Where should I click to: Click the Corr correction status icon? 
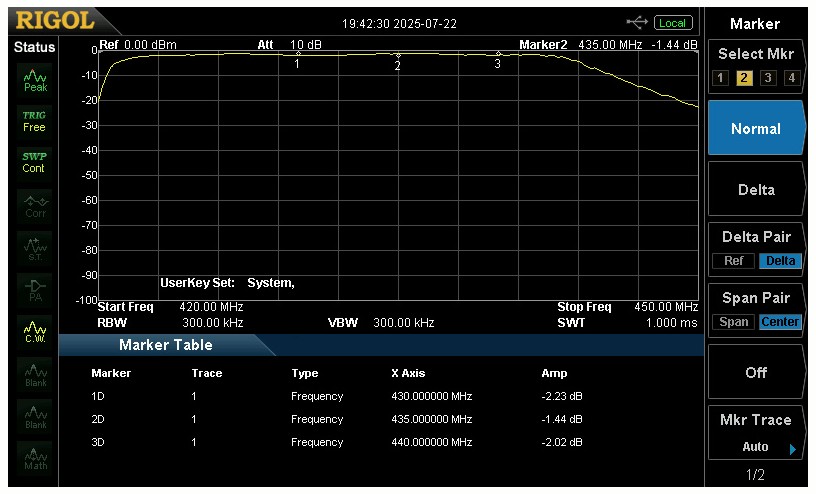pos(35,205)
